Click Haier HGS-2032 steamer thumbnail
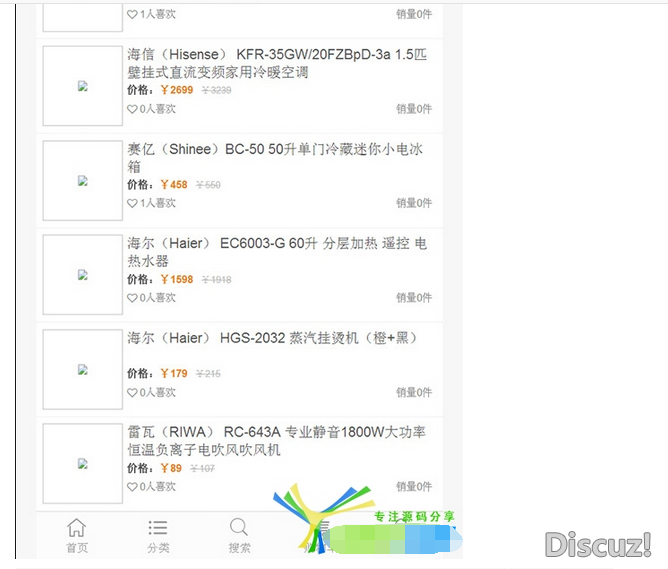 click(x=83, y=370)
